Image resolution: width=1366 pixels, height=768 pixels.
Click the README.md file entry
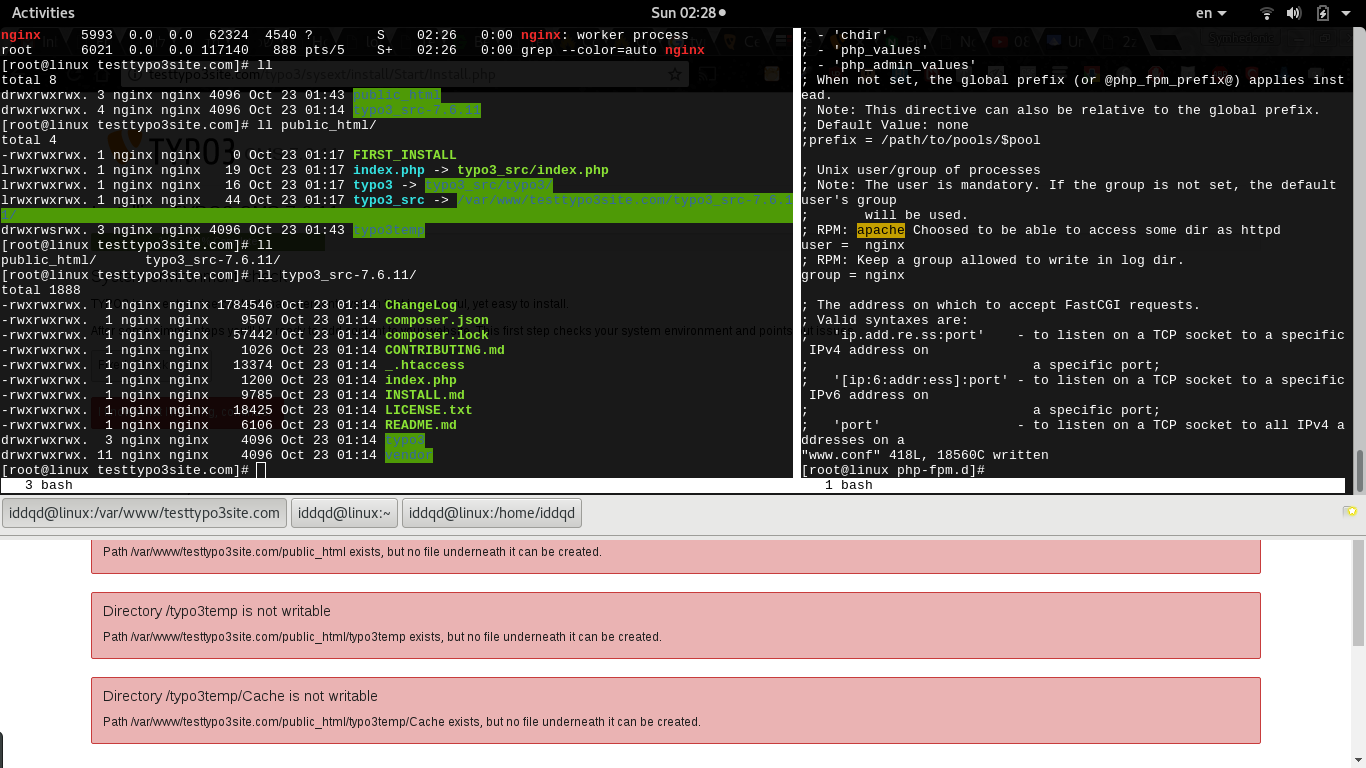[420, 425]
